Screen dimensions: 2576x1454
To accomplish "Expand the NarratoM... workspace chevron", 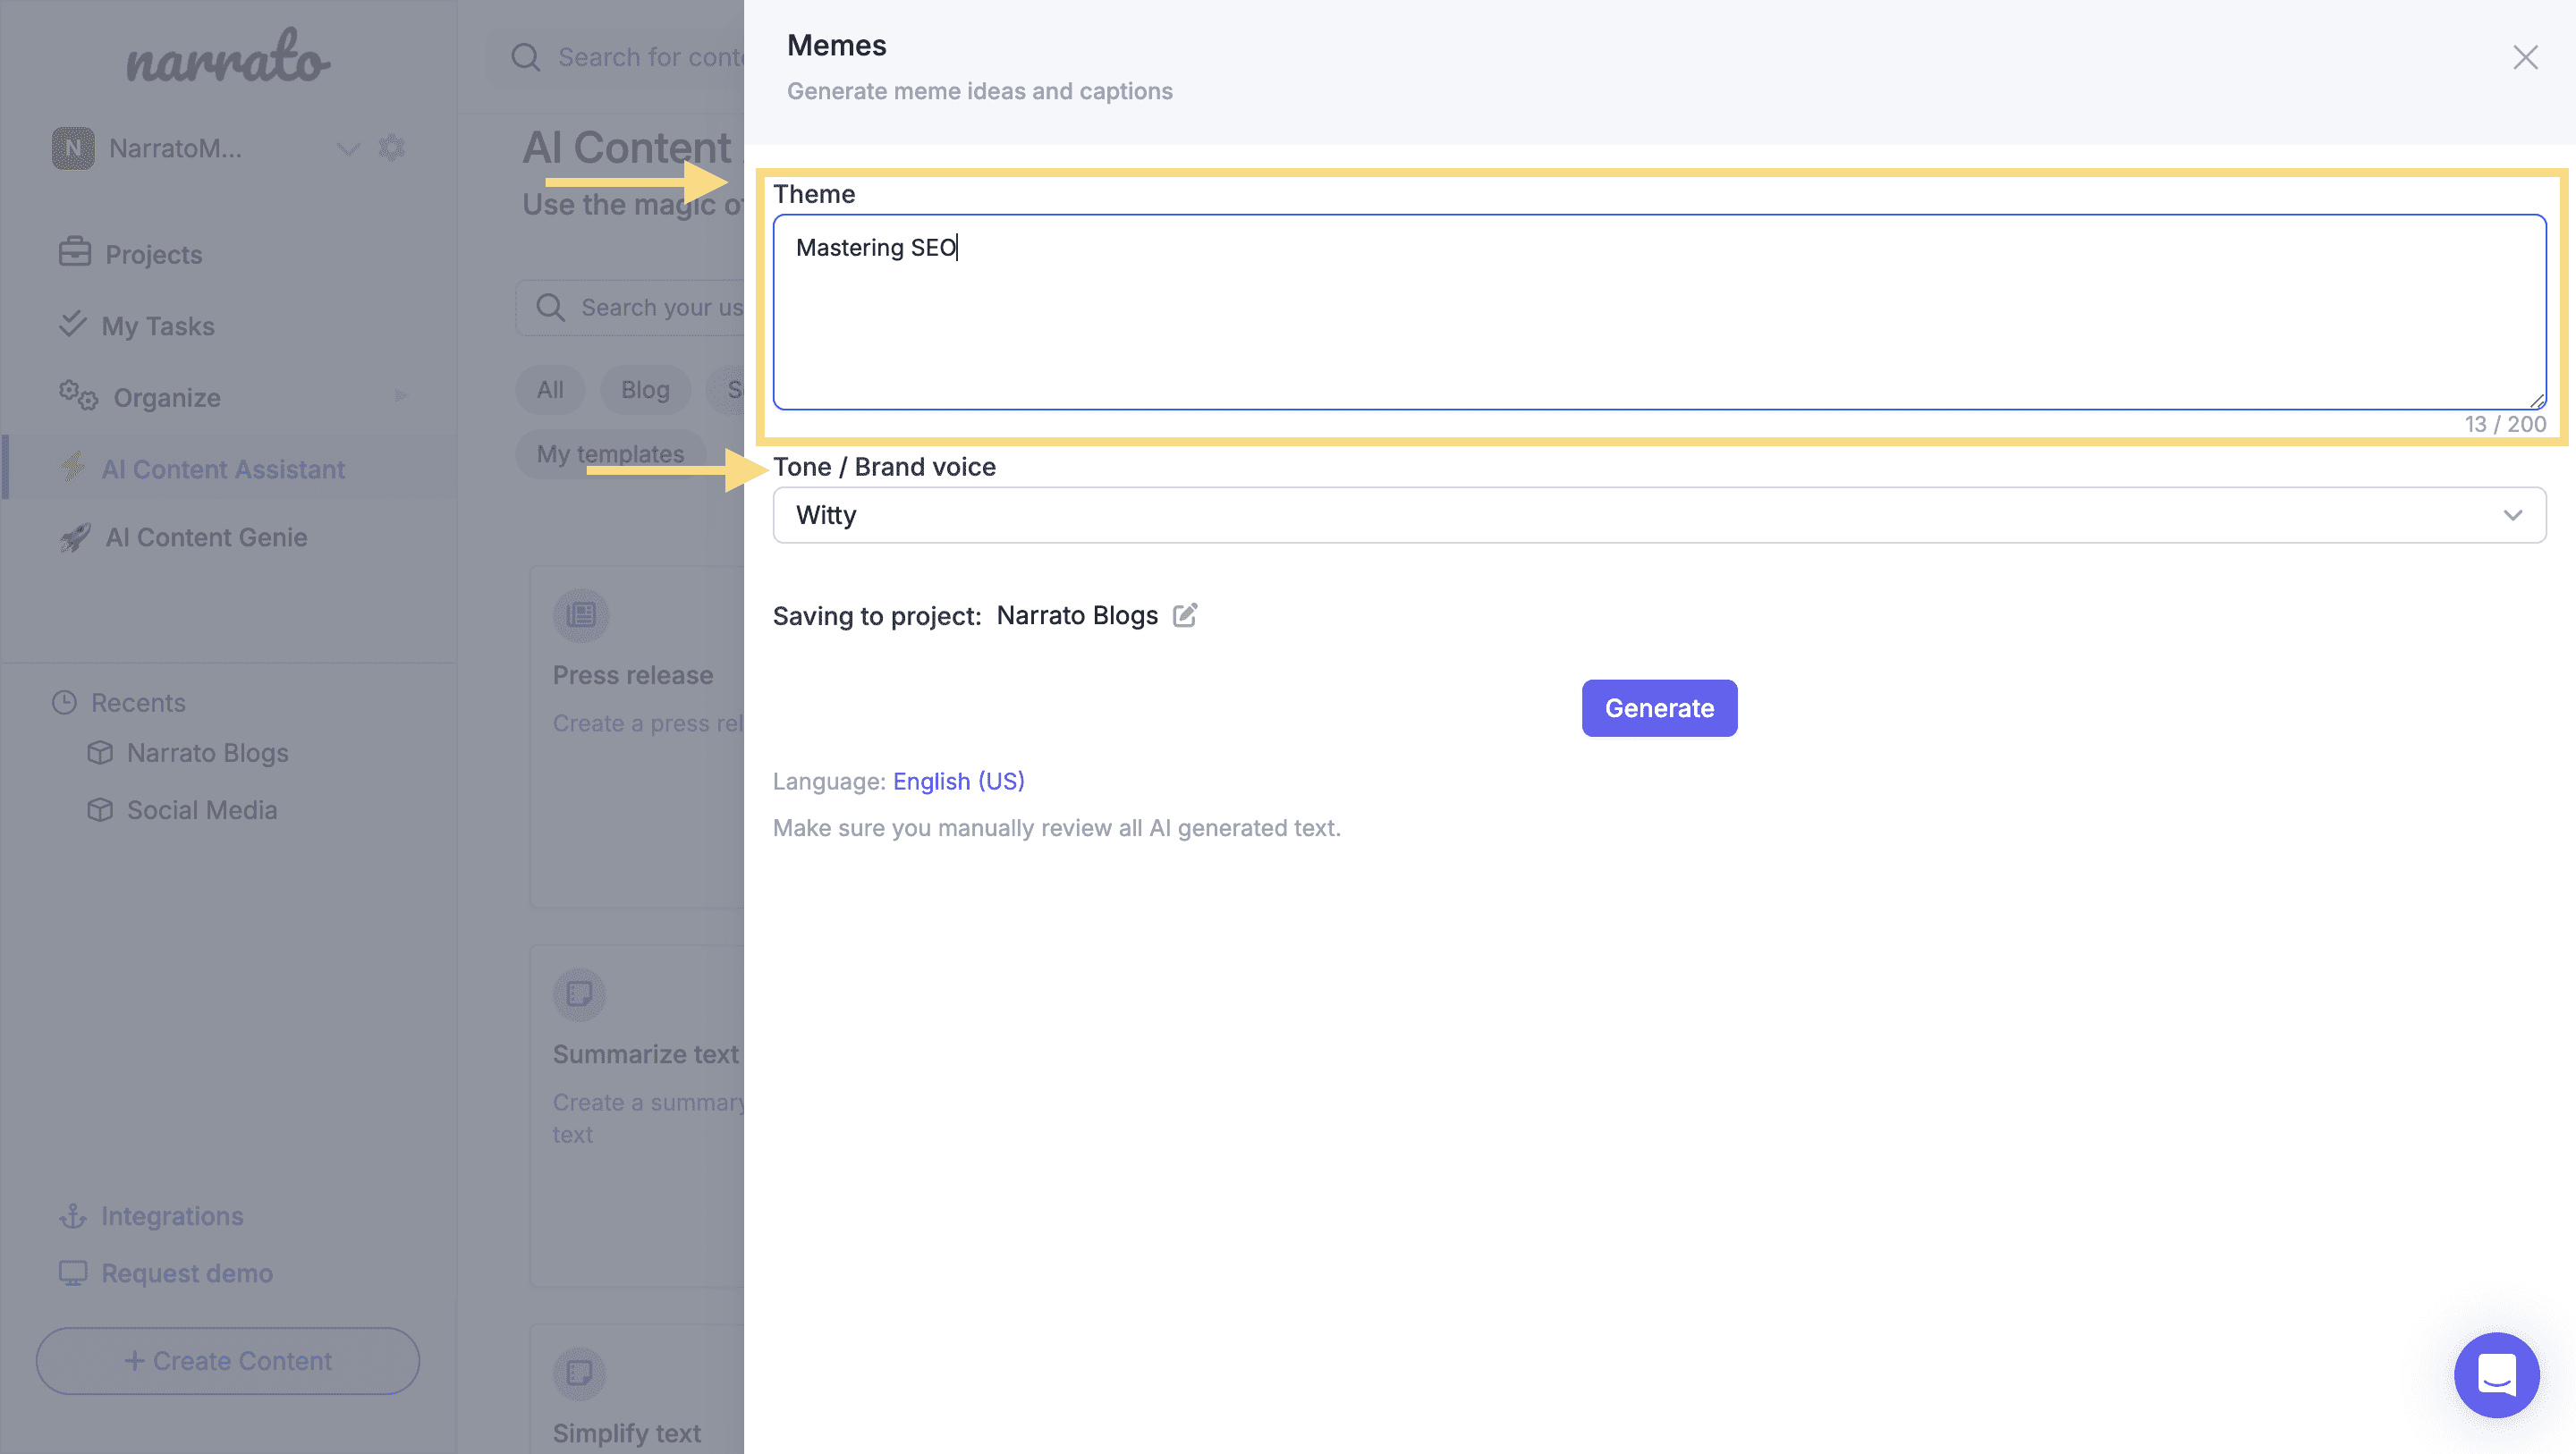I will tap(348, 149).
